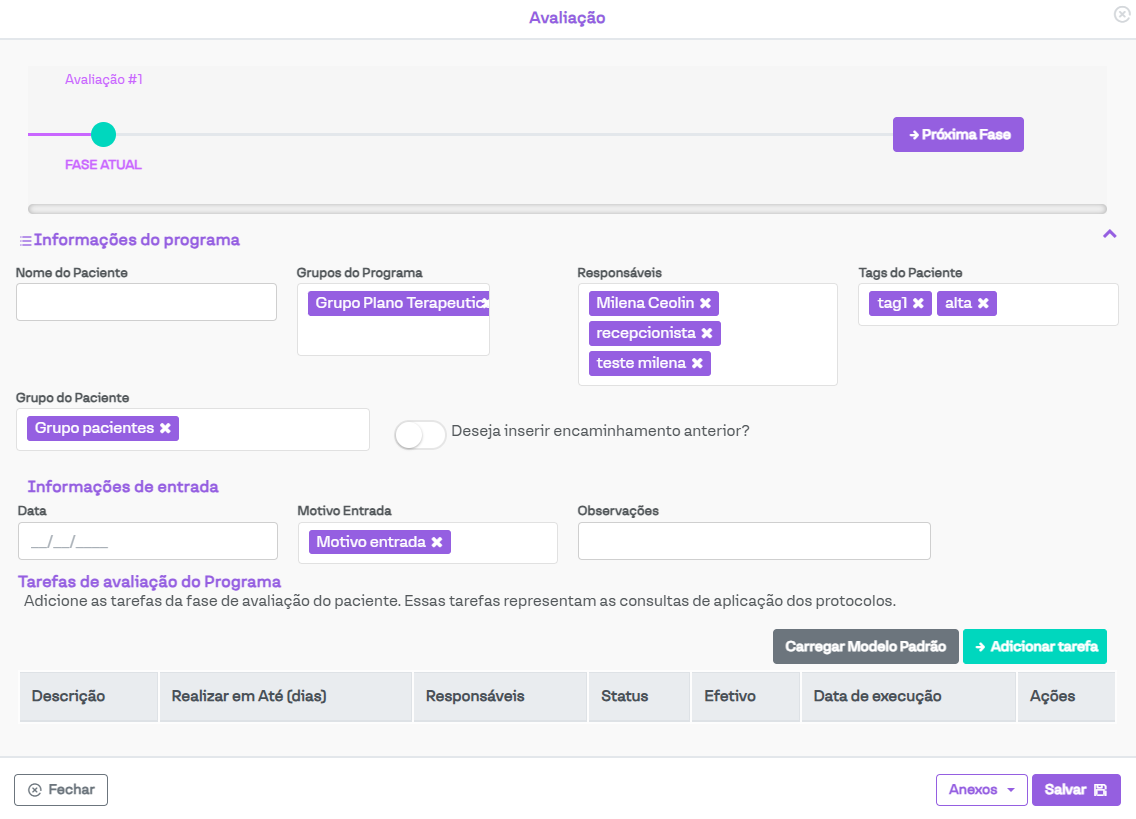Select the current phase marker on timeline
This screenshot has height=819, width=1136.
103,134
